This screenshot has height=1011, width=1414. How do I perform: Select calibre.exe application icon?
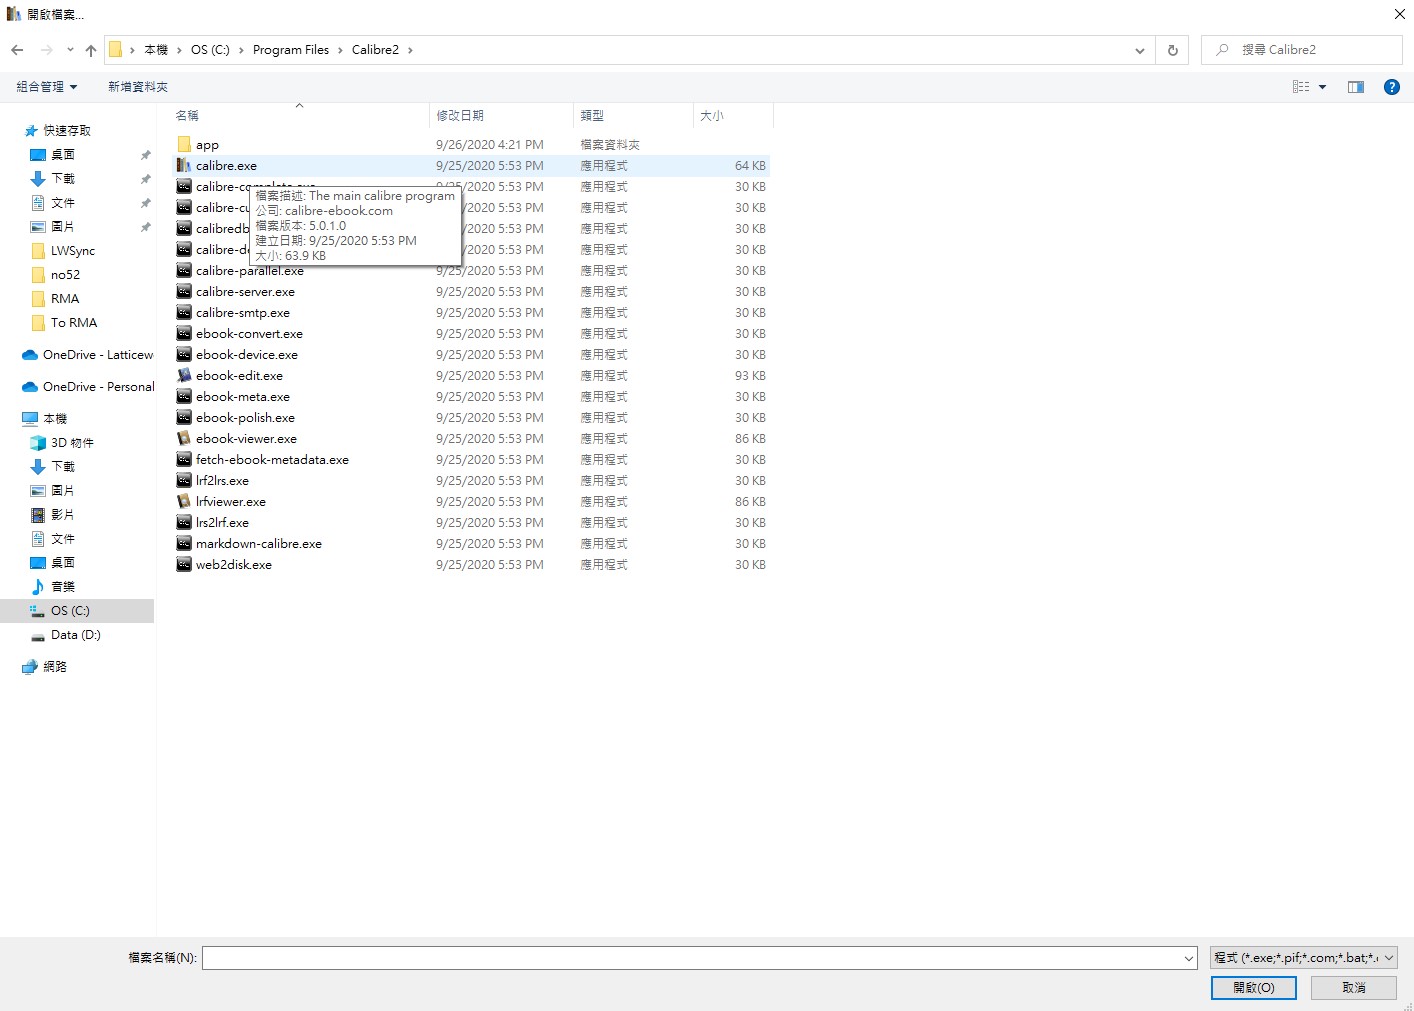pos(184,166)
